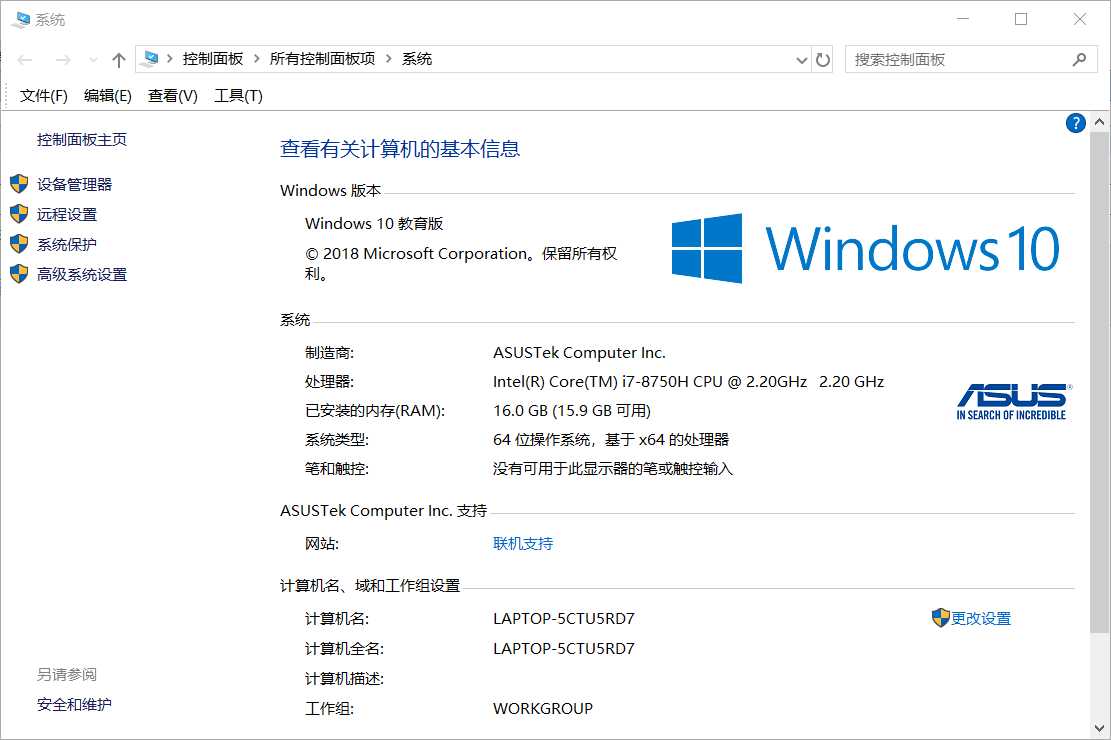The width and height of the screenshot is (1111, 740).
Task: Click Intel Core i7-8750H processor value
Action: coord(689,382)
